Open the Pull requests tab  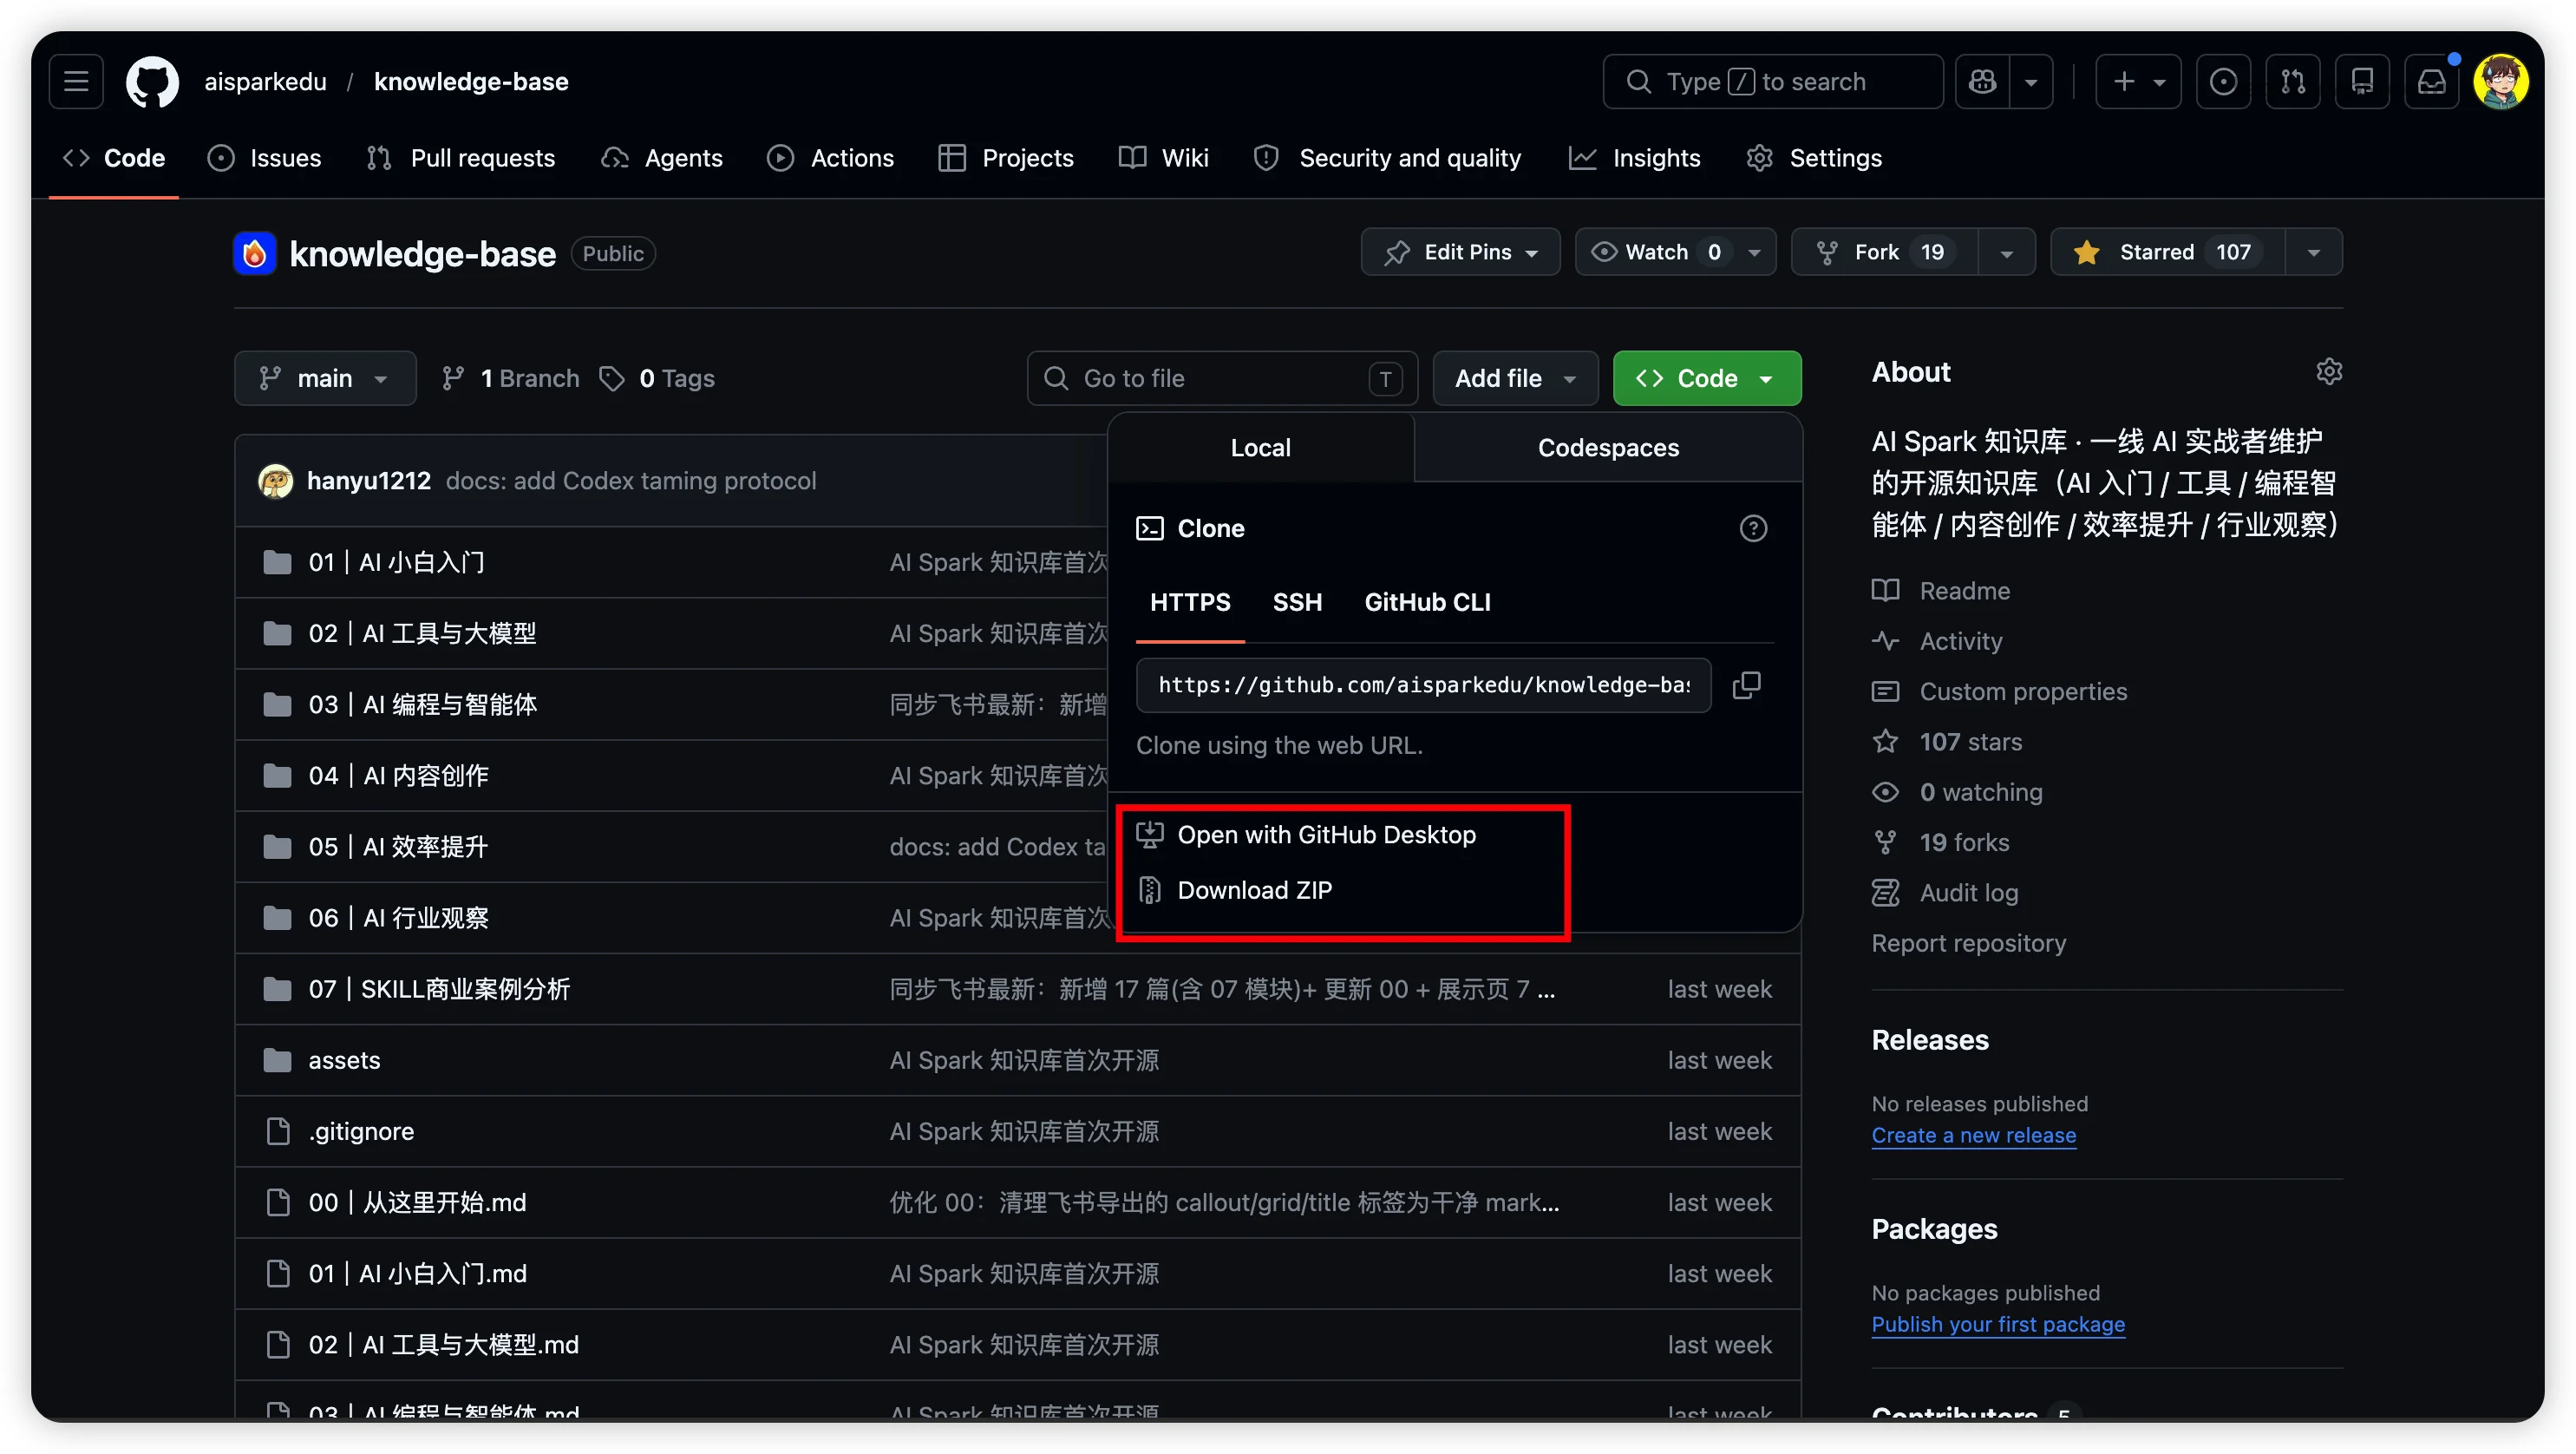click(460, 158)
